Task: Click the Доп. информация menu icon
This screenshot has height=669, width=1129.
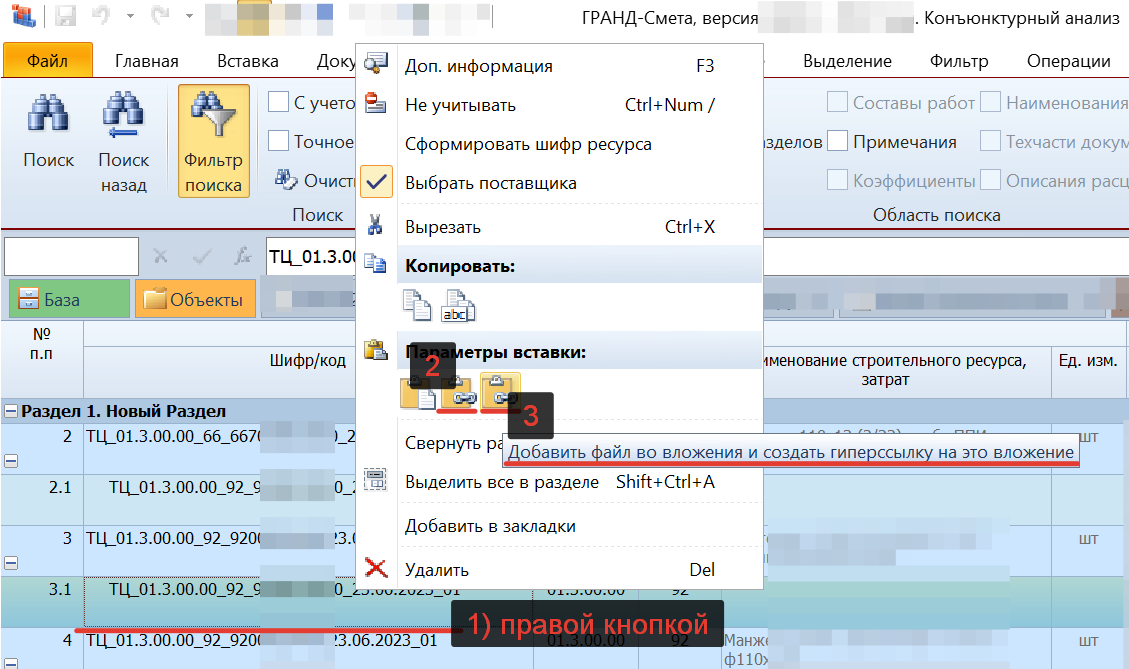Action: [375, 65]
